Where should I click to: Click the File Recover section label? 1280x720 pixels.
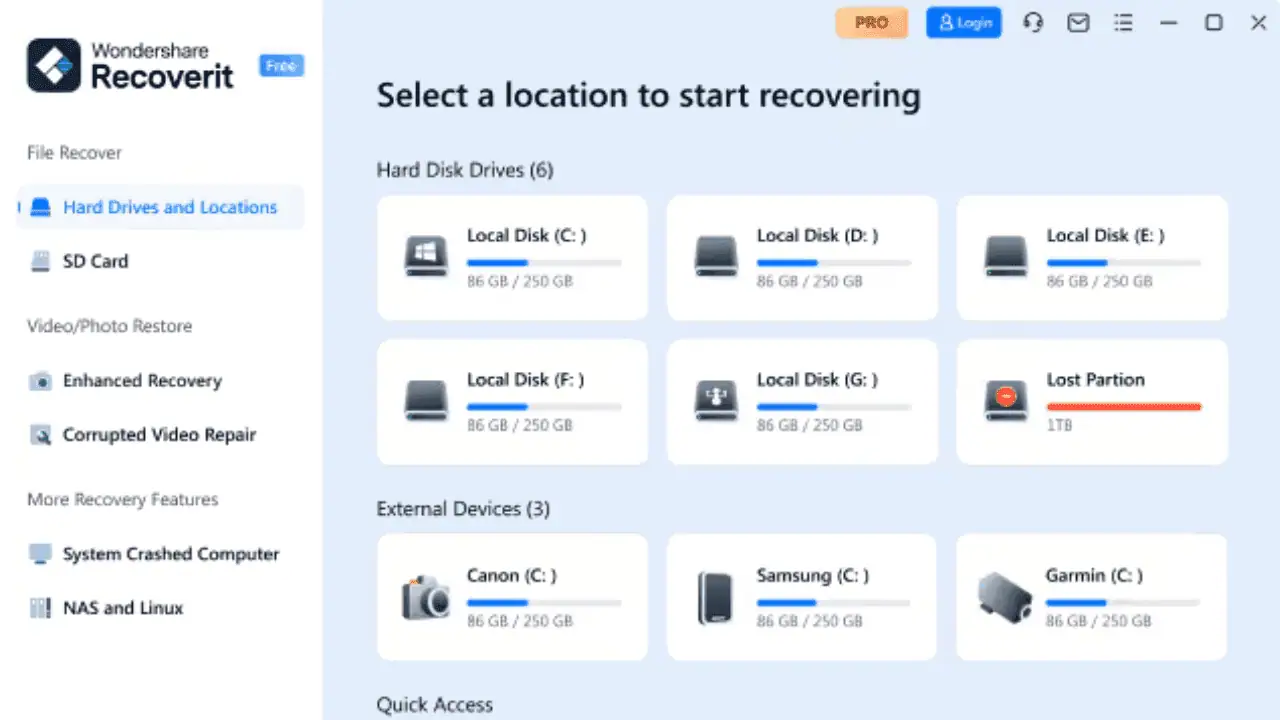tap(74, 153)
